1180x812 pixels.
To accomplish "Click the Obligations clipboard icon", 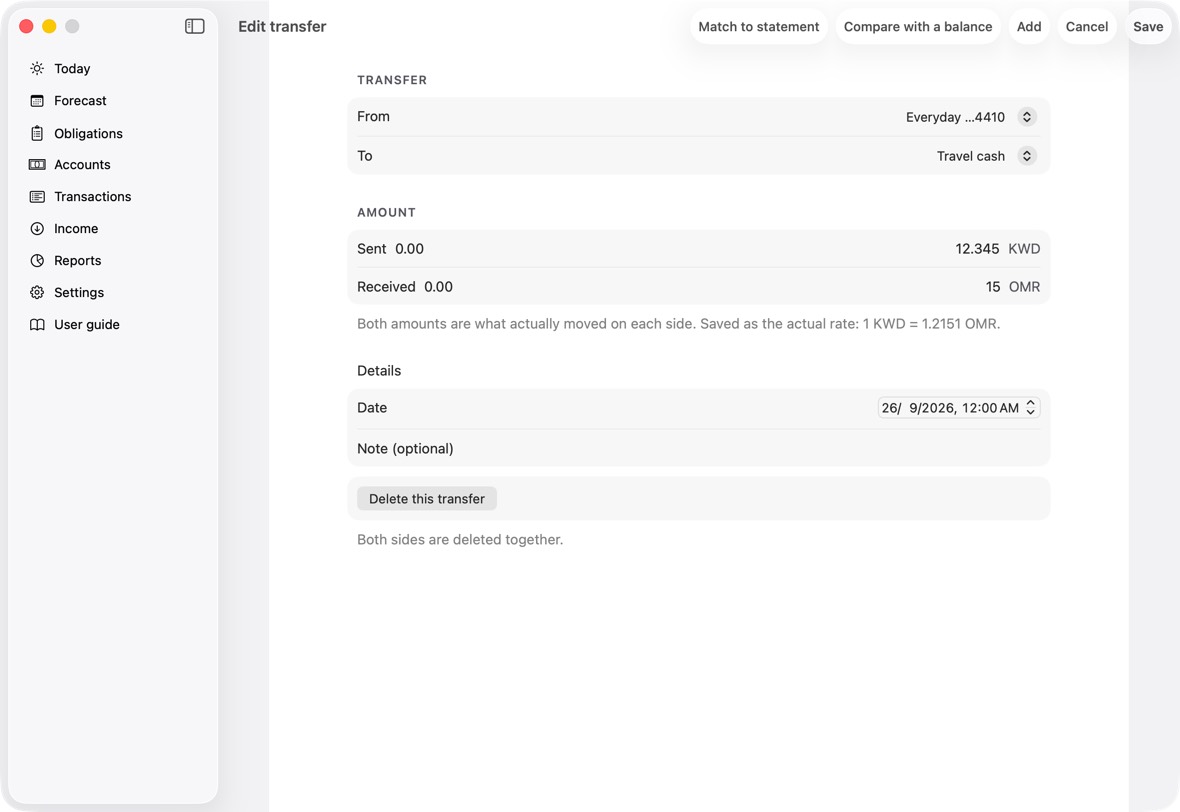I will pos(37,133).
